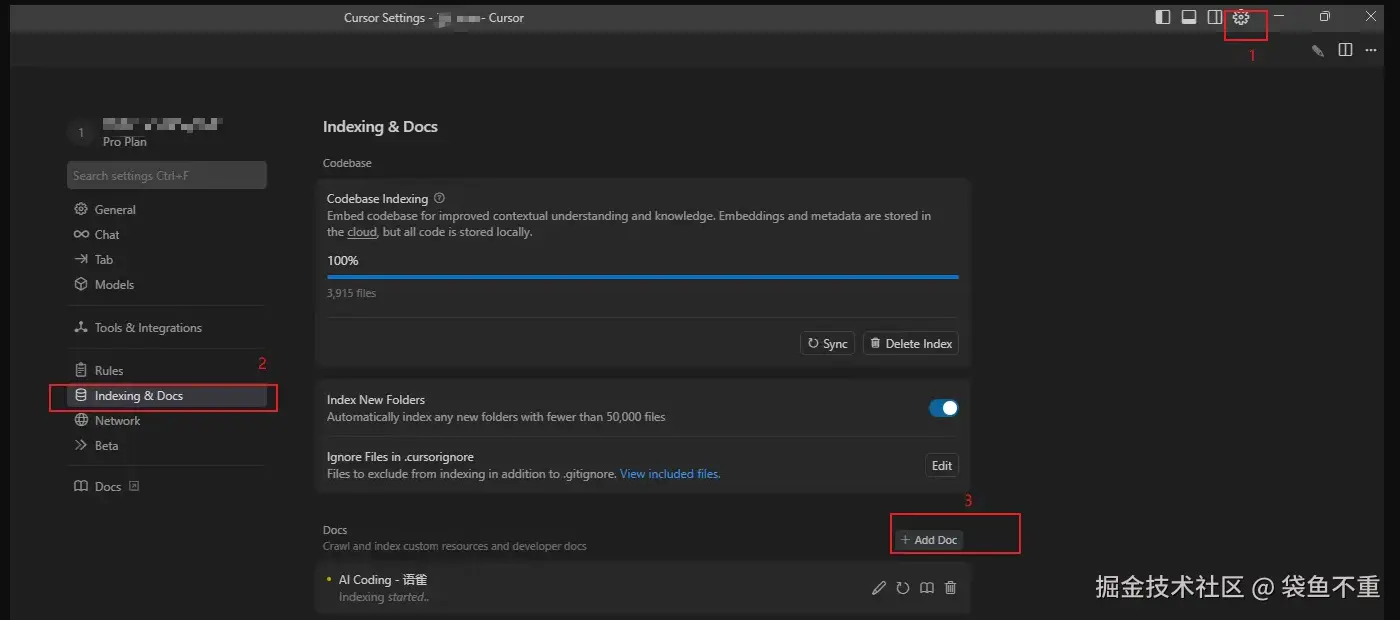Open Cursor settings gear icon
Image resolution: width=1400 pixels, height=620 pixels.
[x=1241, y=17]
